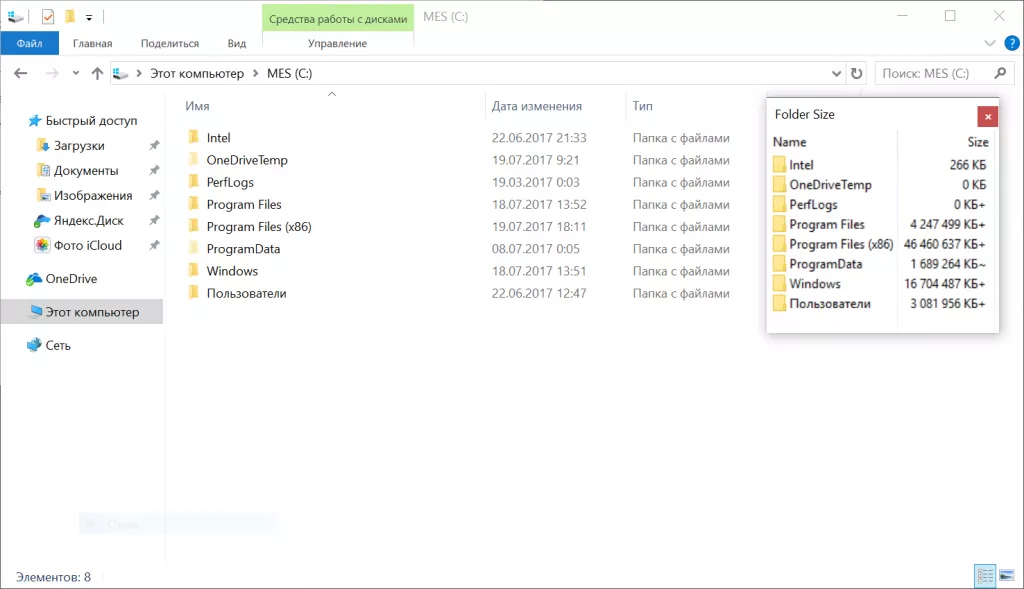Screen dimensions: 1024x589
Task: Select the Управление disk tools tab
Action: coord(337,43)
